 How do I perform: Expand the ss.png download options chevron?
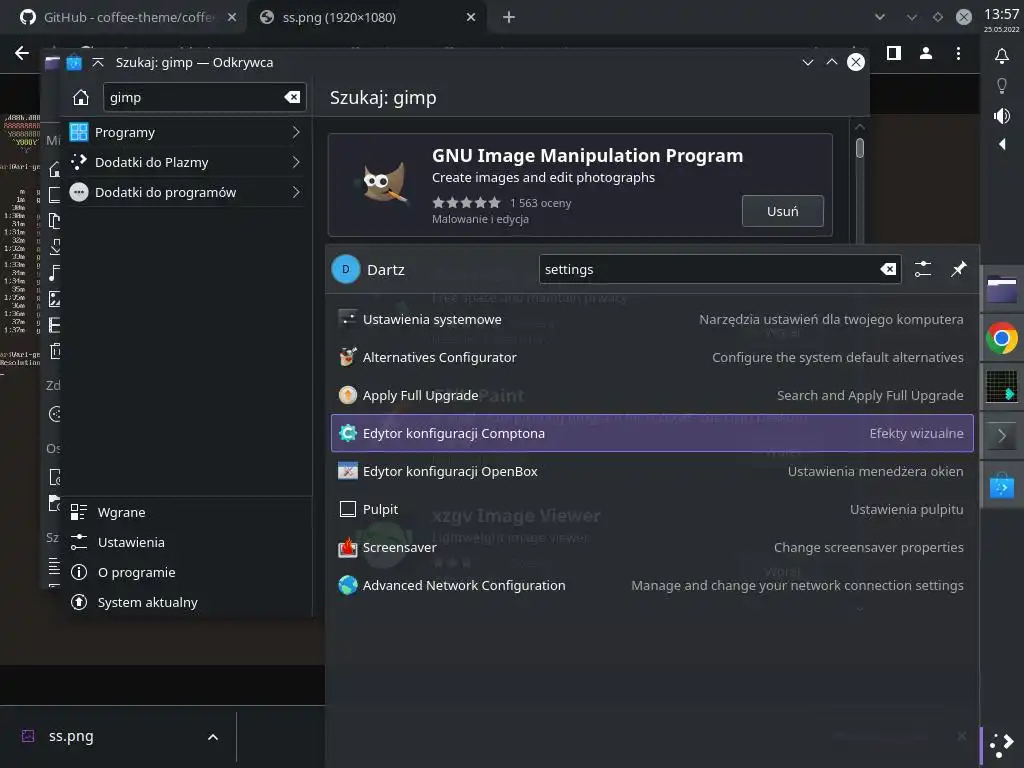point(213,737)
